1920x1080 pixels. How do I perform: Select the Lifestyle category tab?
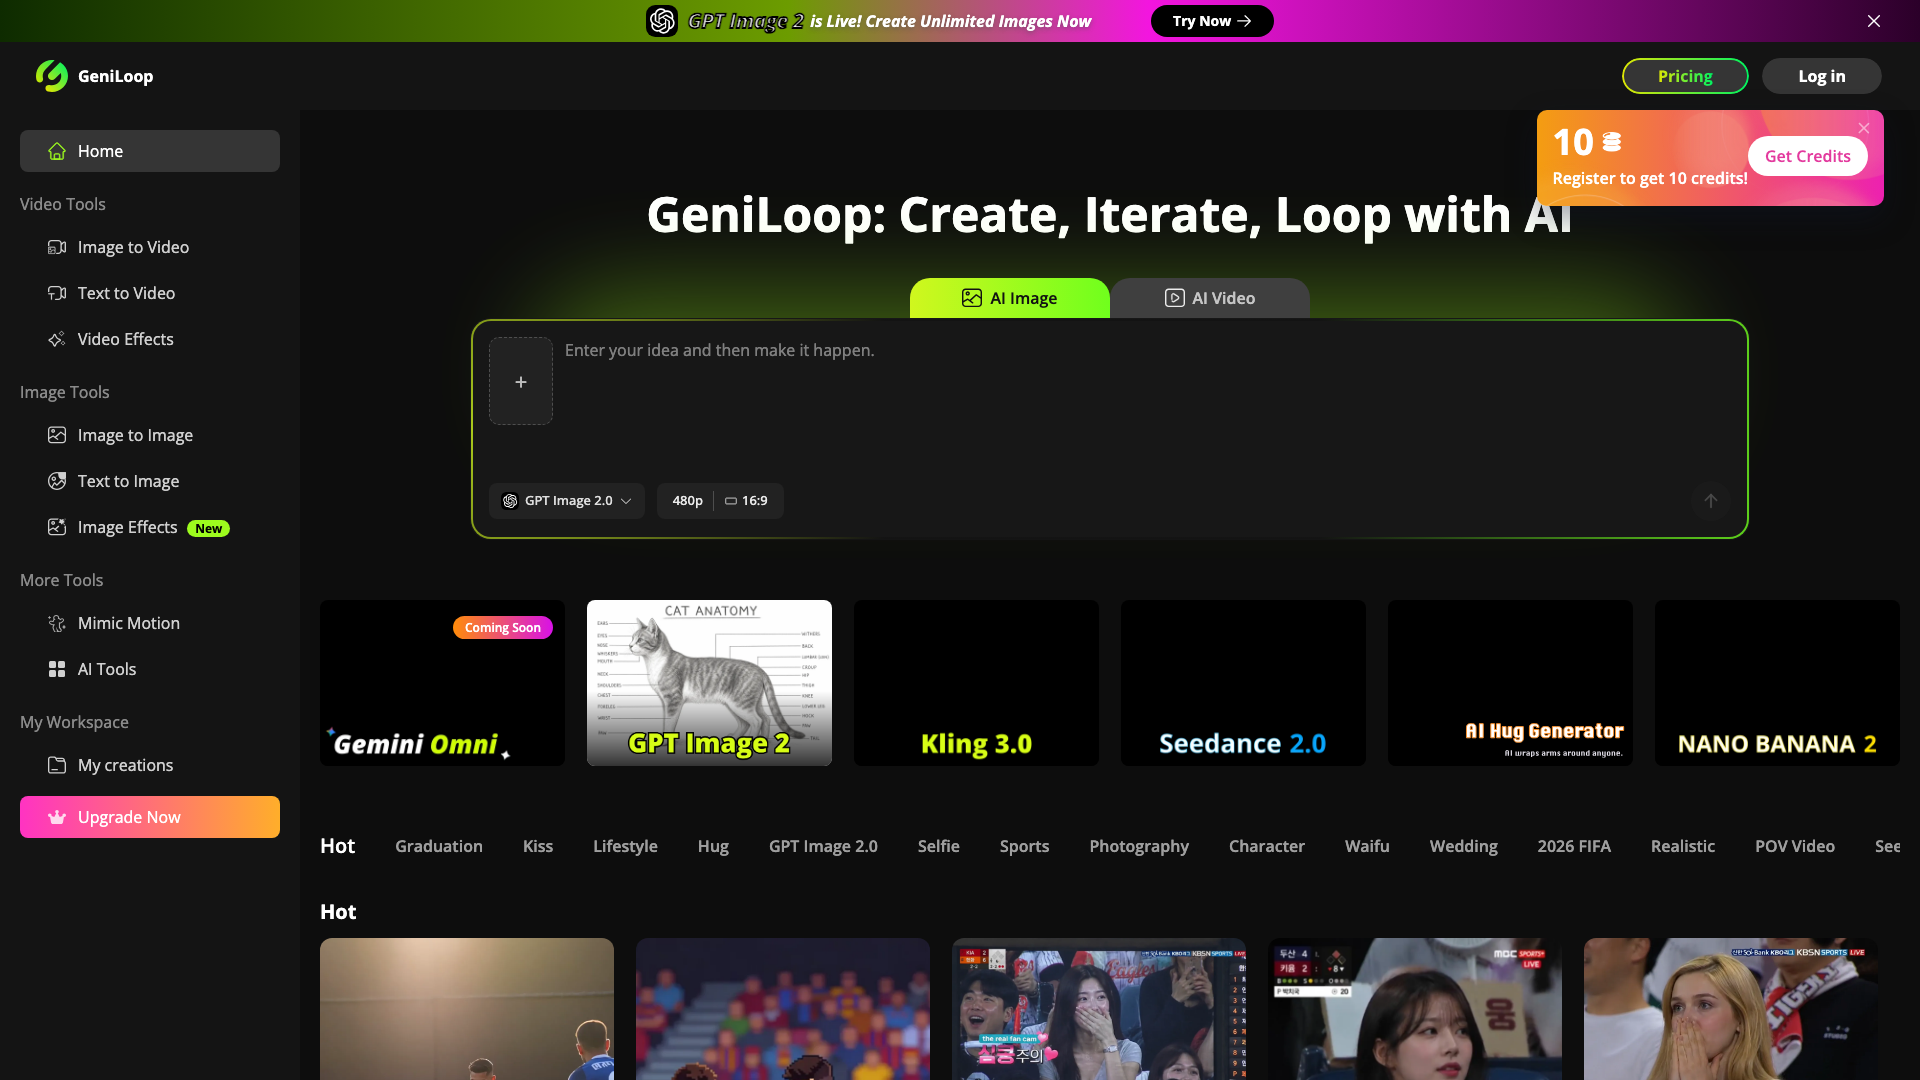point(625,846)
